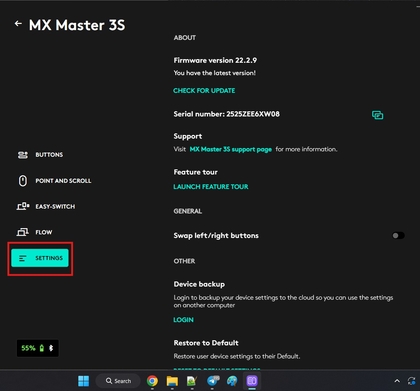Open the green notepad taskbar app

tap(192, 381)
